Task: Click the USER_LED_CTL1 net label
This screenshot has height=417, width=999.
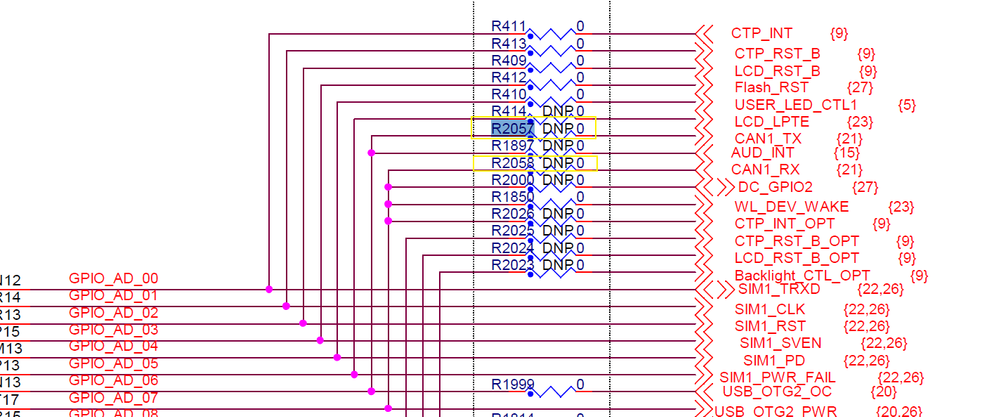Action: tap(795, 104)
